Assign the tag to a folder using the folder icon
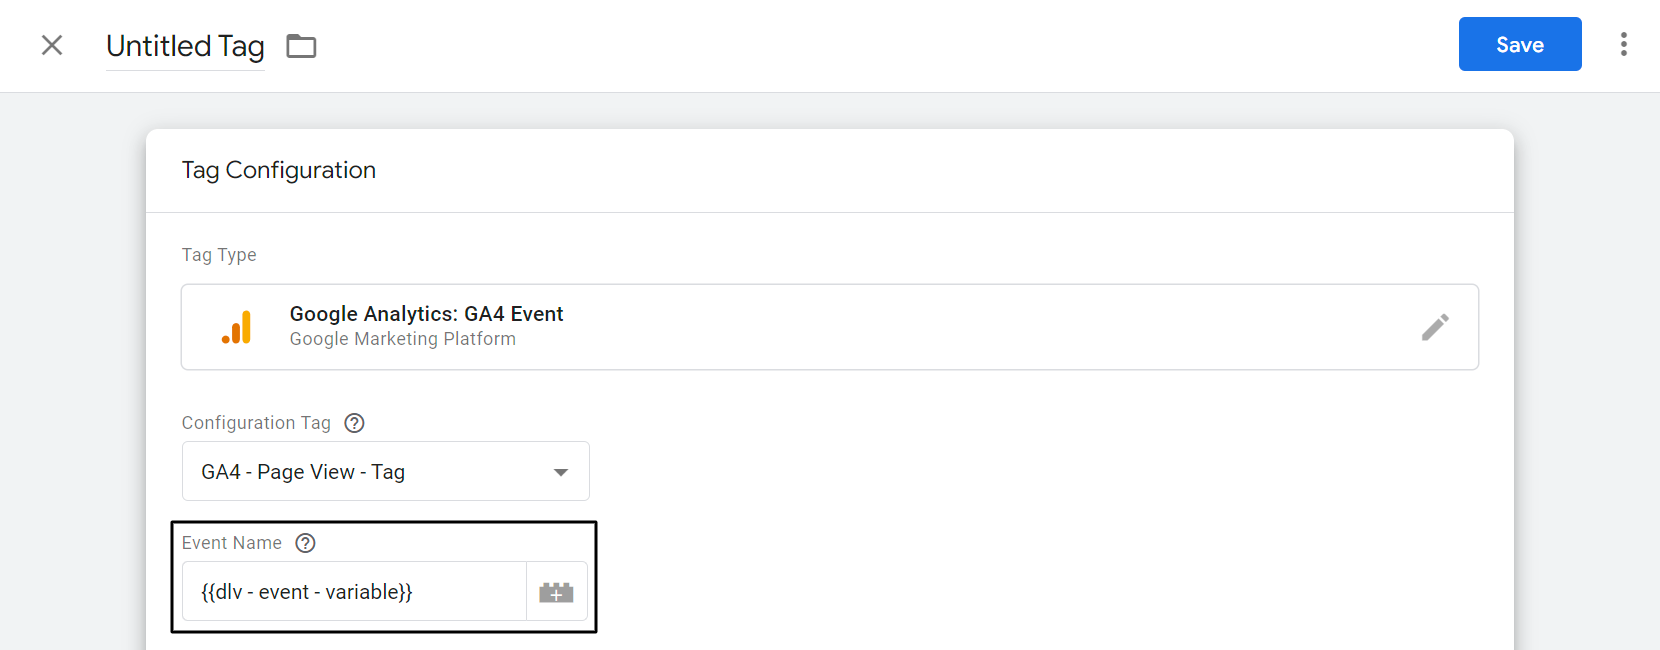1660x650 pixels. [301, 45]
